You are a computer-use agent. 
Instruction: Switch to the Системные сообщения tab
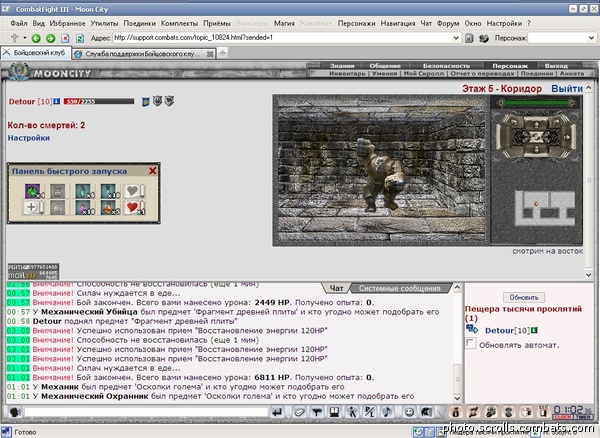pos(399,288)
